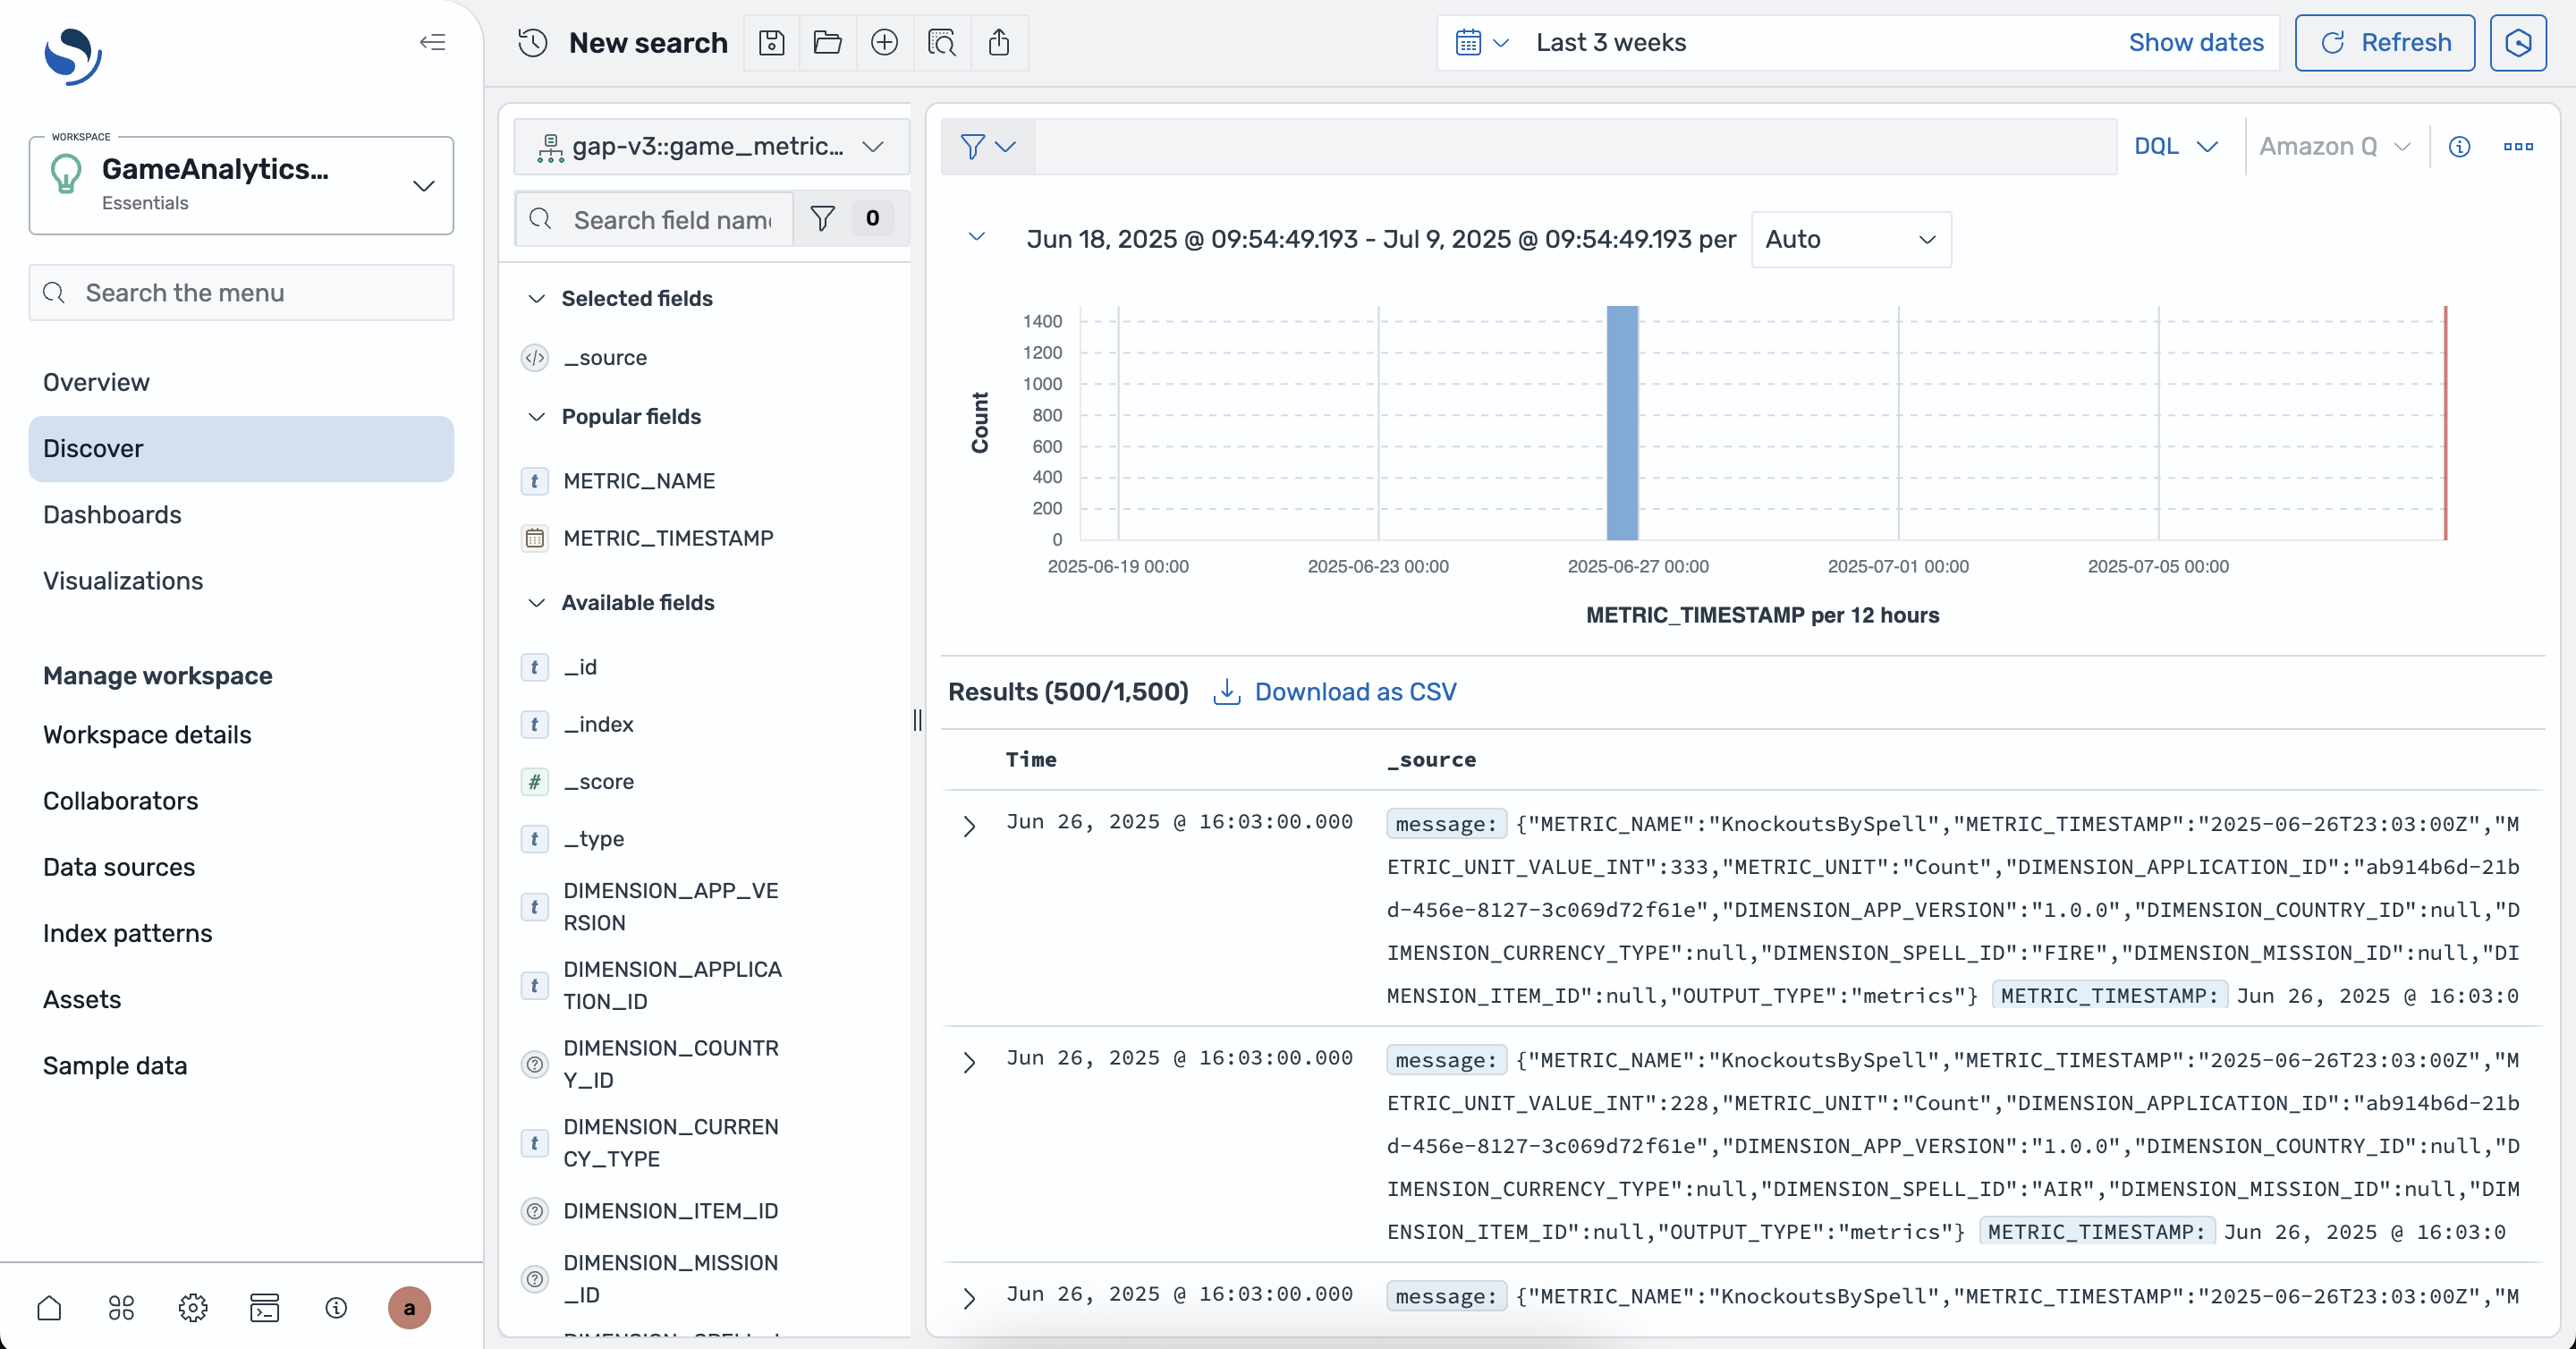Click the Save search icon
This screenshot has height=1349, width=2576.
click(x=772, y=42)
